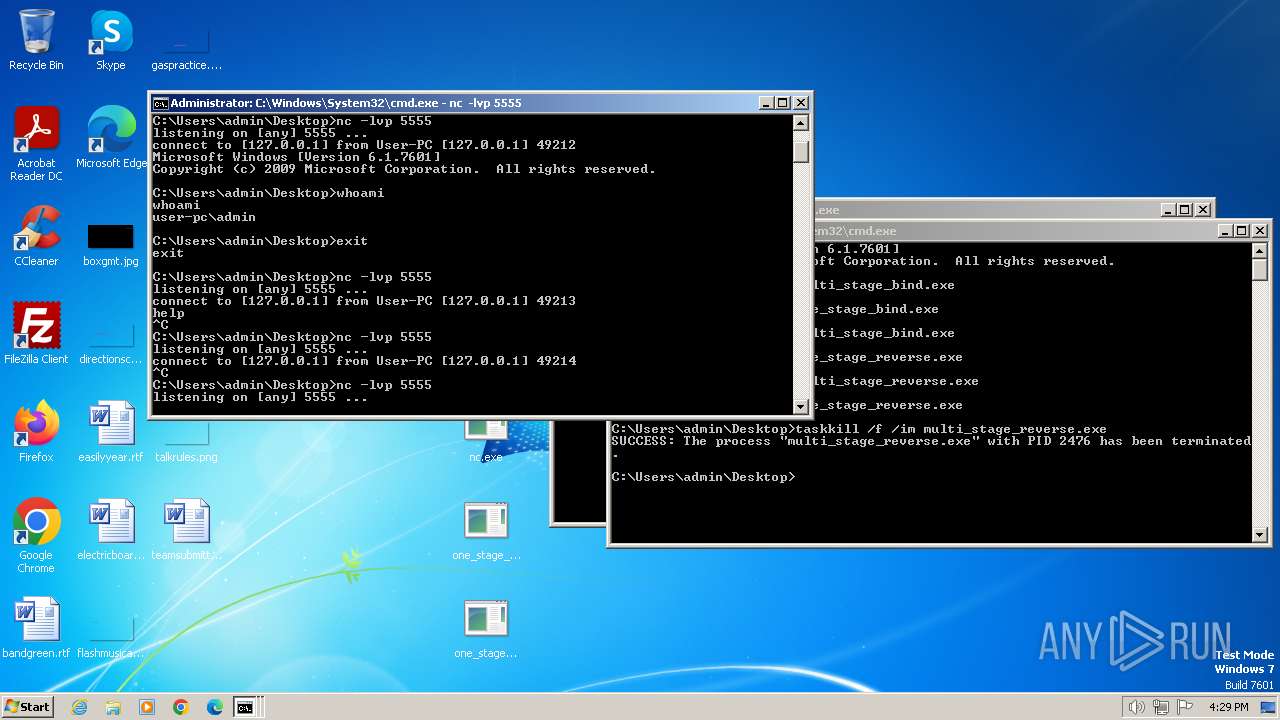Screen dimensions: 1280x720
Task: Click the Microsoft Windows [Version 6.1.7601] line in nc window
Action: 296,157
